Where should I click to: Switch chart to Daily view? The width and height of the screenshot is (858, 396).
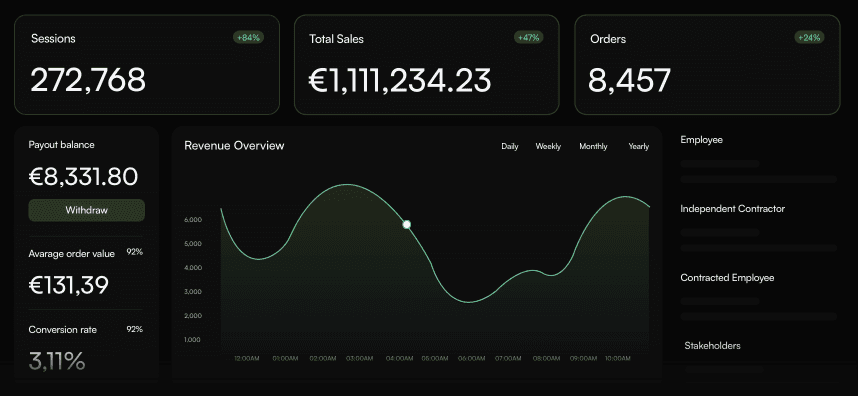click(x=509, y=147)
